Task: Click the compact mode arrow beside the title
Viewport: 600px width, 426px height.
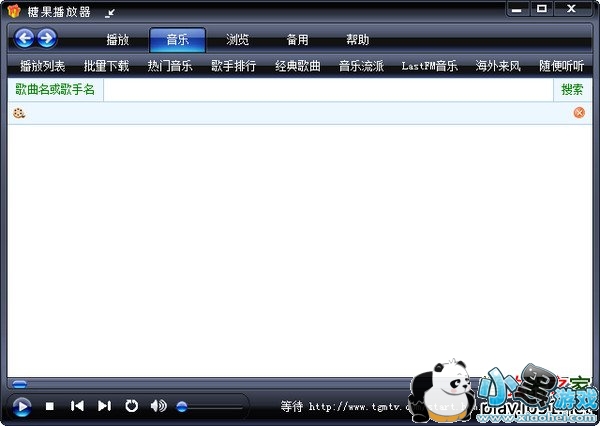Action: click(x=110, y=13)
